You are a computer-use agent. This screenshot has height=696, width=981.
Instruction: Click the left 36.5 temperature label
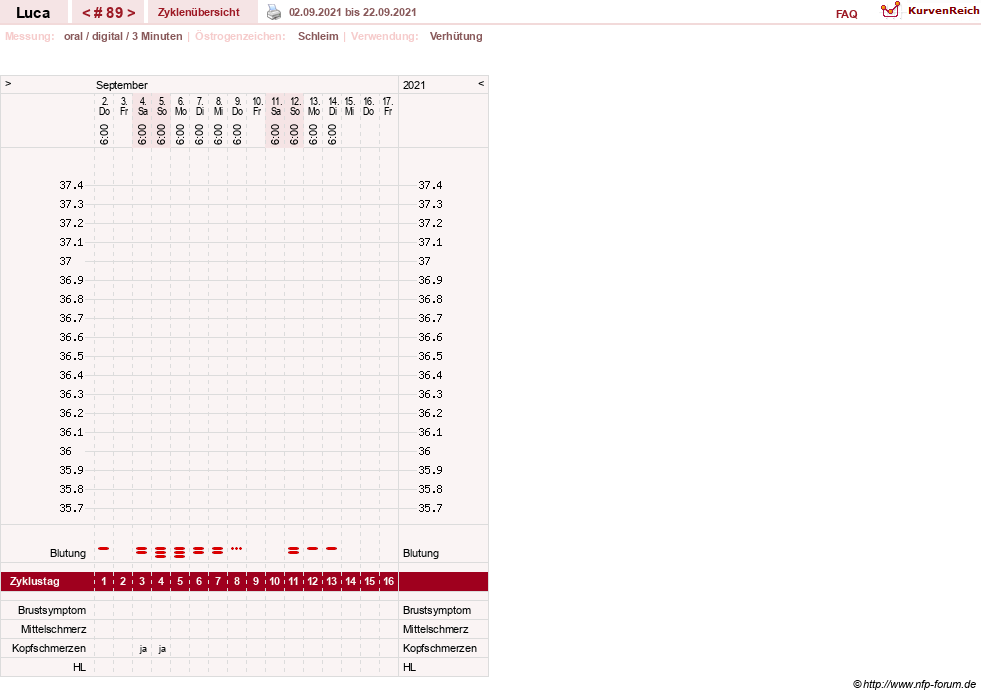tap(71, 356)
